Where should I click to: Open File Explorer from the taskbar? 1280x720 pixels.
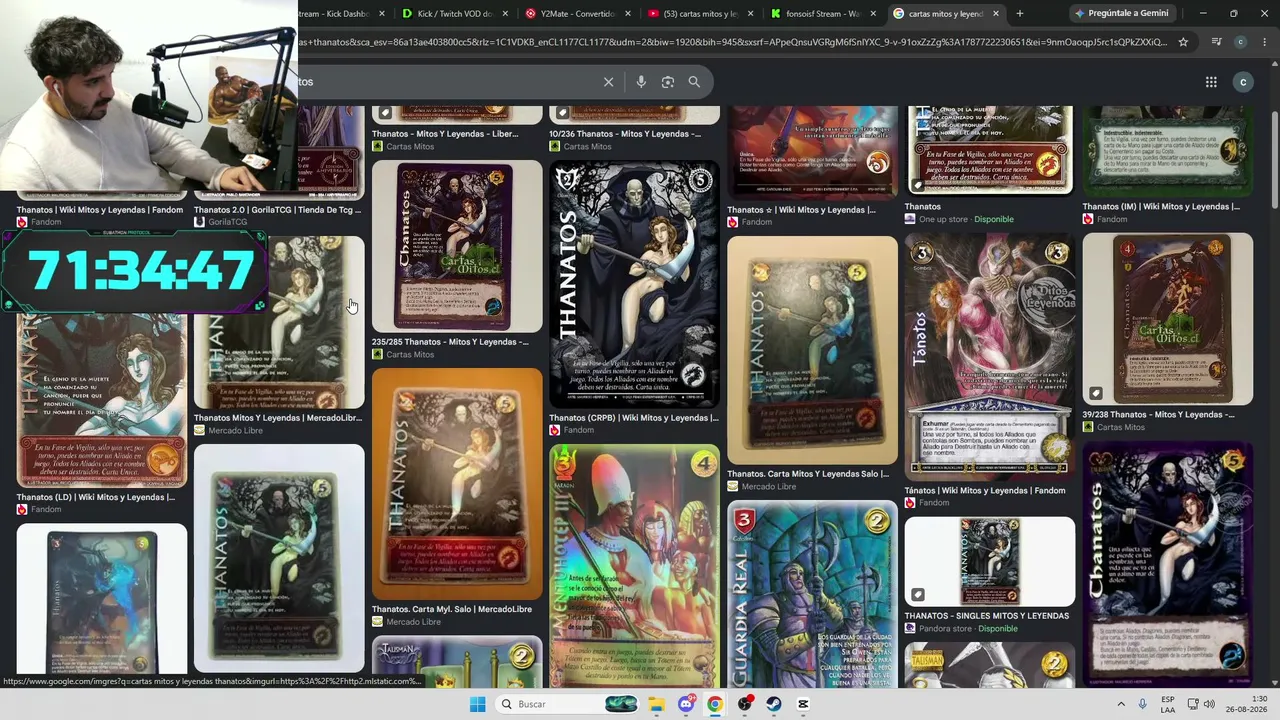point(656,704)
